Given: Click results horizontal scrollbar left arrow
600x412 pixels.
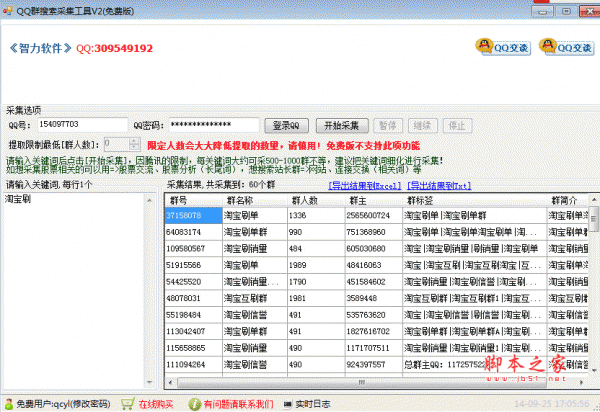Looking at the screenshot, I should pyautogui.click(x=170, y=382).
